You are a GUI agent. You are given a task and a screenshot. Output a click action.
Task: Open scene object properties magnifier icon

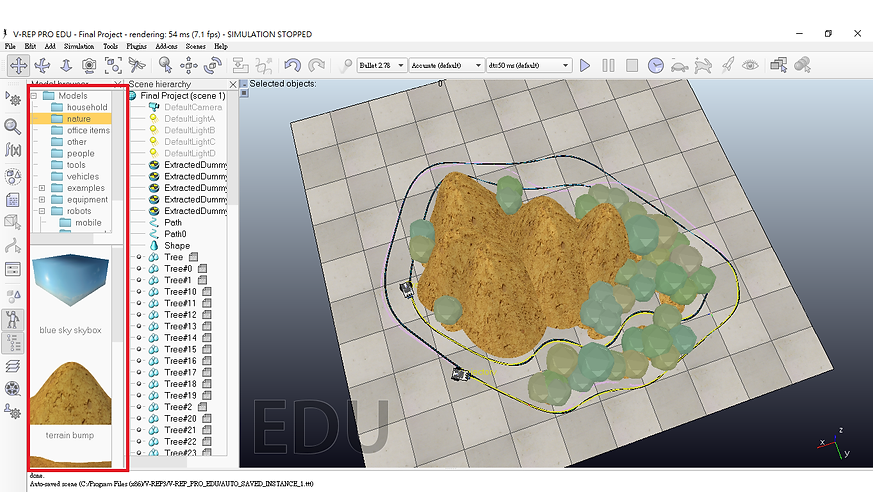(x=13, y=126)
